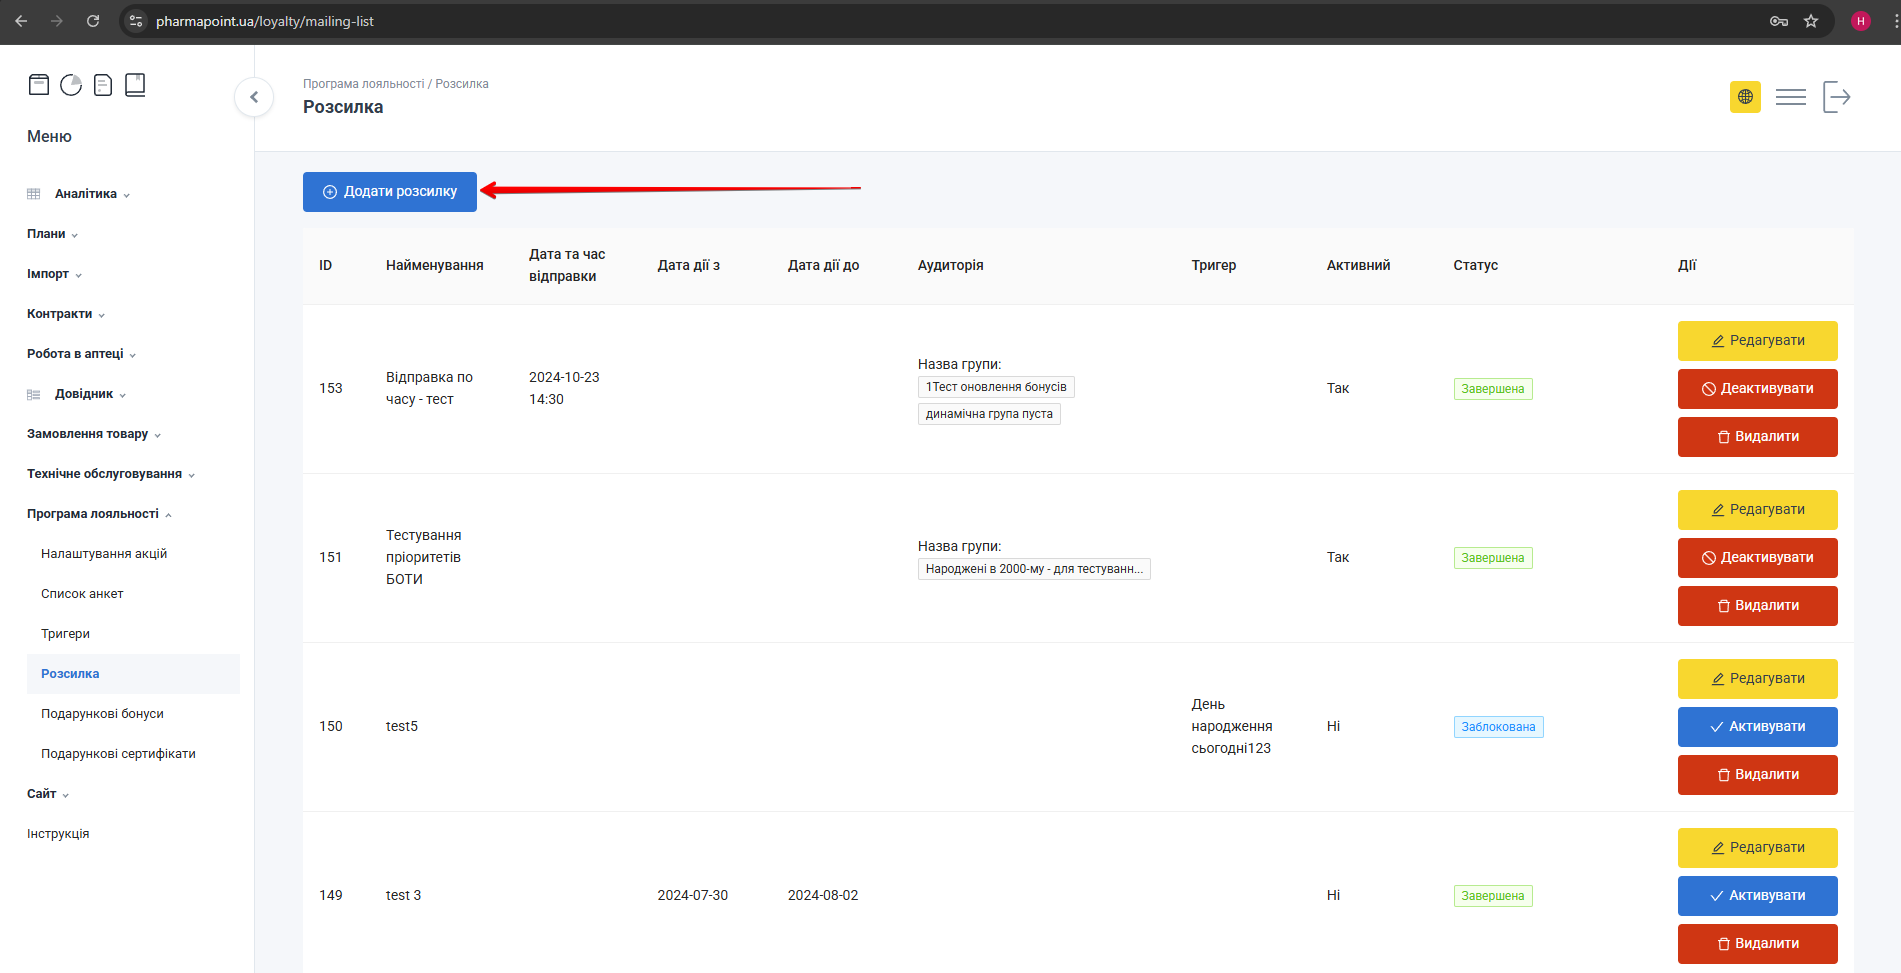Image resolution: width=1901 pixels, height=973 pixels.
Task: Open the hamburger menu icon in header
Action: [x=1790, y=97]
